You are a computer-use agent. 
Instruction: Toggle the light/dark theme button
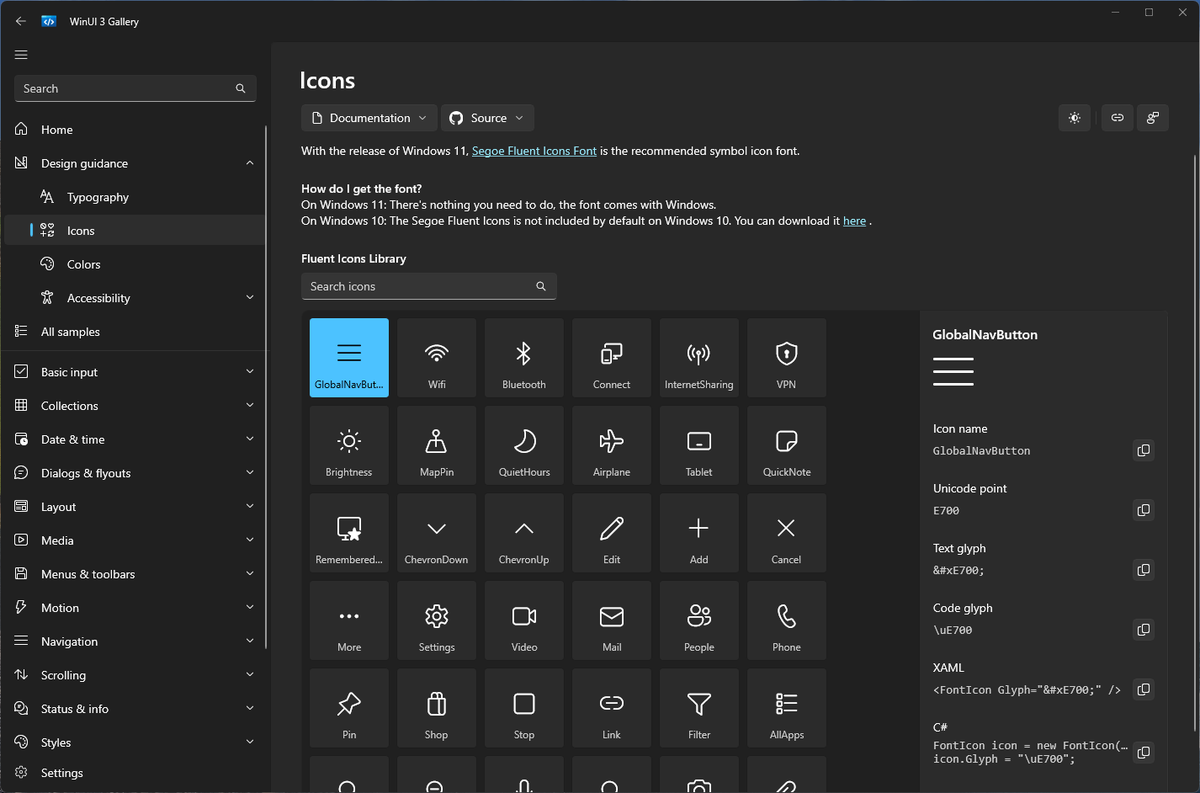(x=1074, y=118)
